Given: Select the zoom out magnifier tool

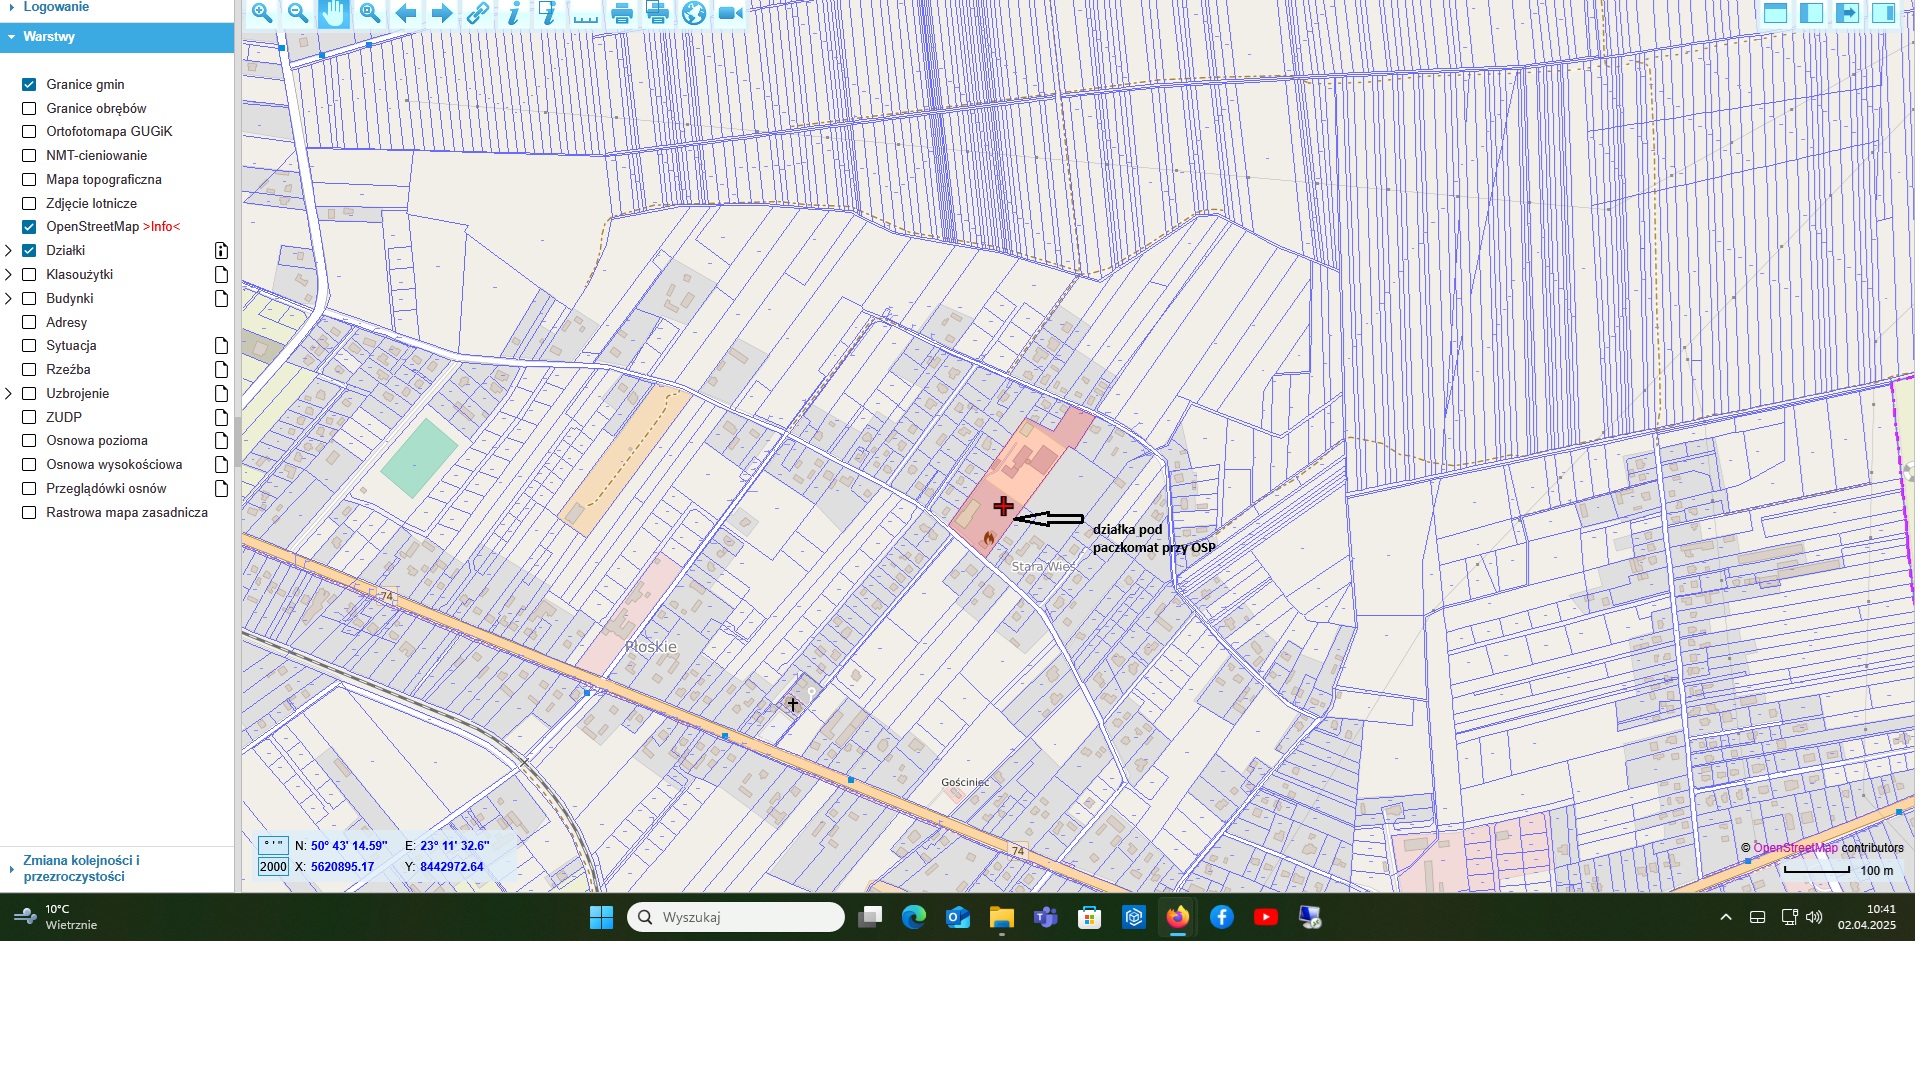Looking at the screenshot, I should 298,13.
